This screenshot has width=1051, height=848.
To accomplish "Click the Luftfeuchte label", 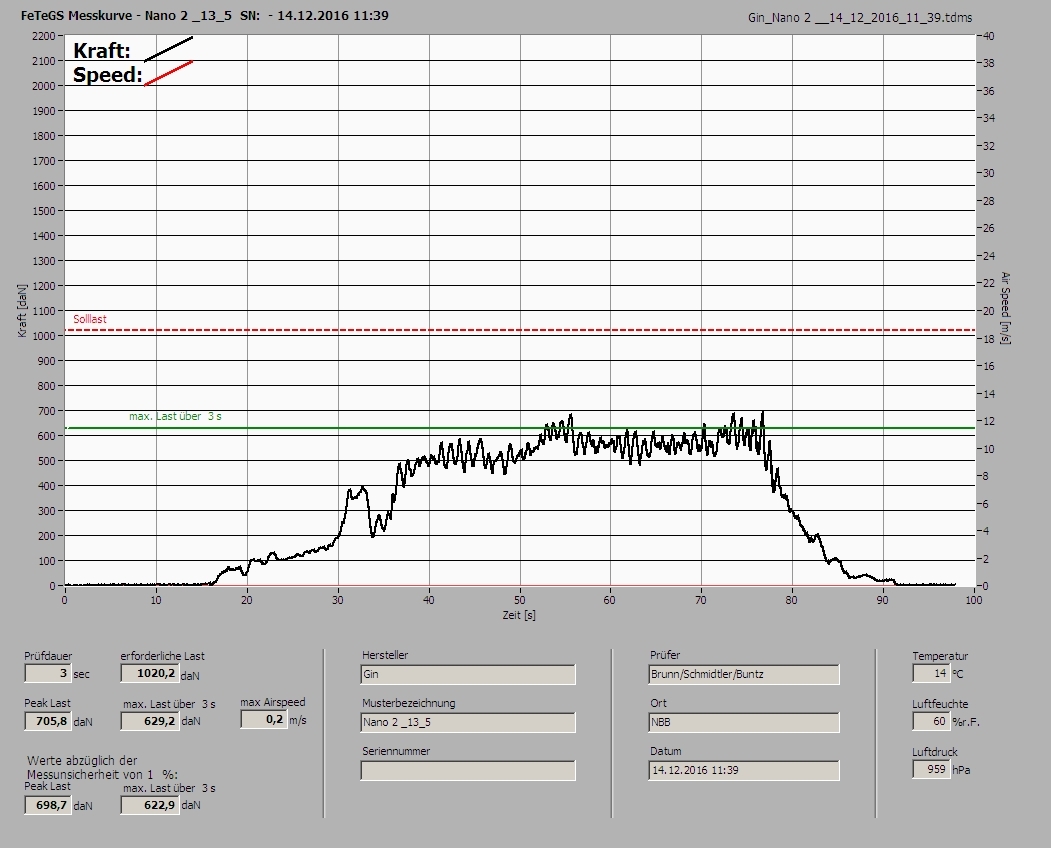I will click(x=940, y=704).
